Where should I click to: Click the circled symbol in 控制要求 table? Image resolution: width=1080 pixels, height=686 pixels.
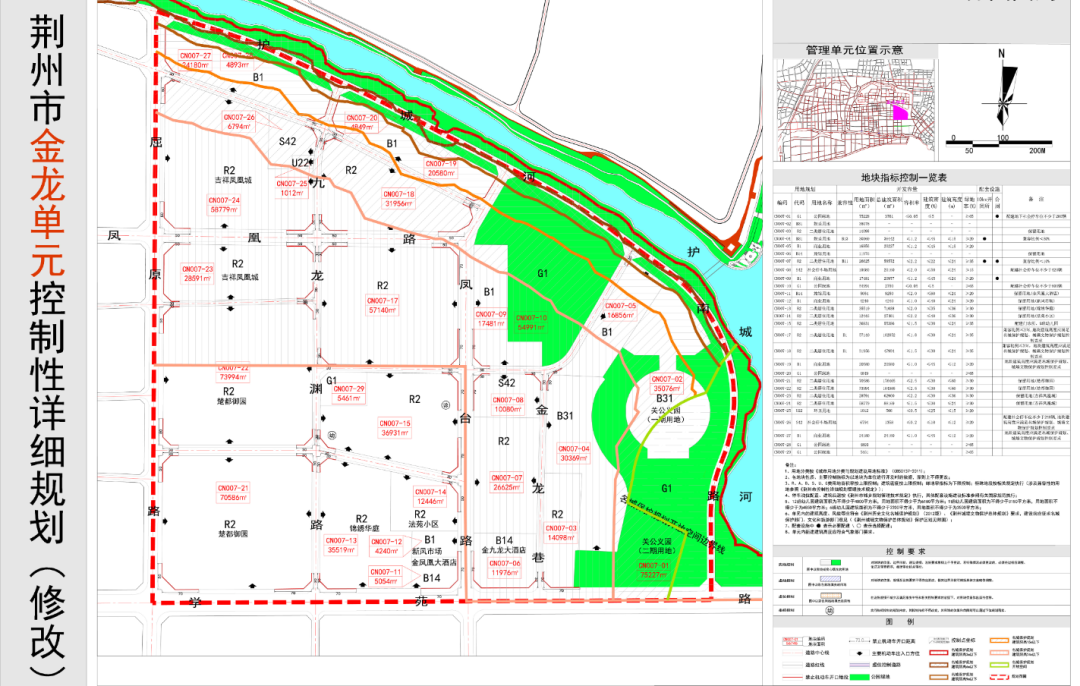pyautogui.click(x=830, y=610)
